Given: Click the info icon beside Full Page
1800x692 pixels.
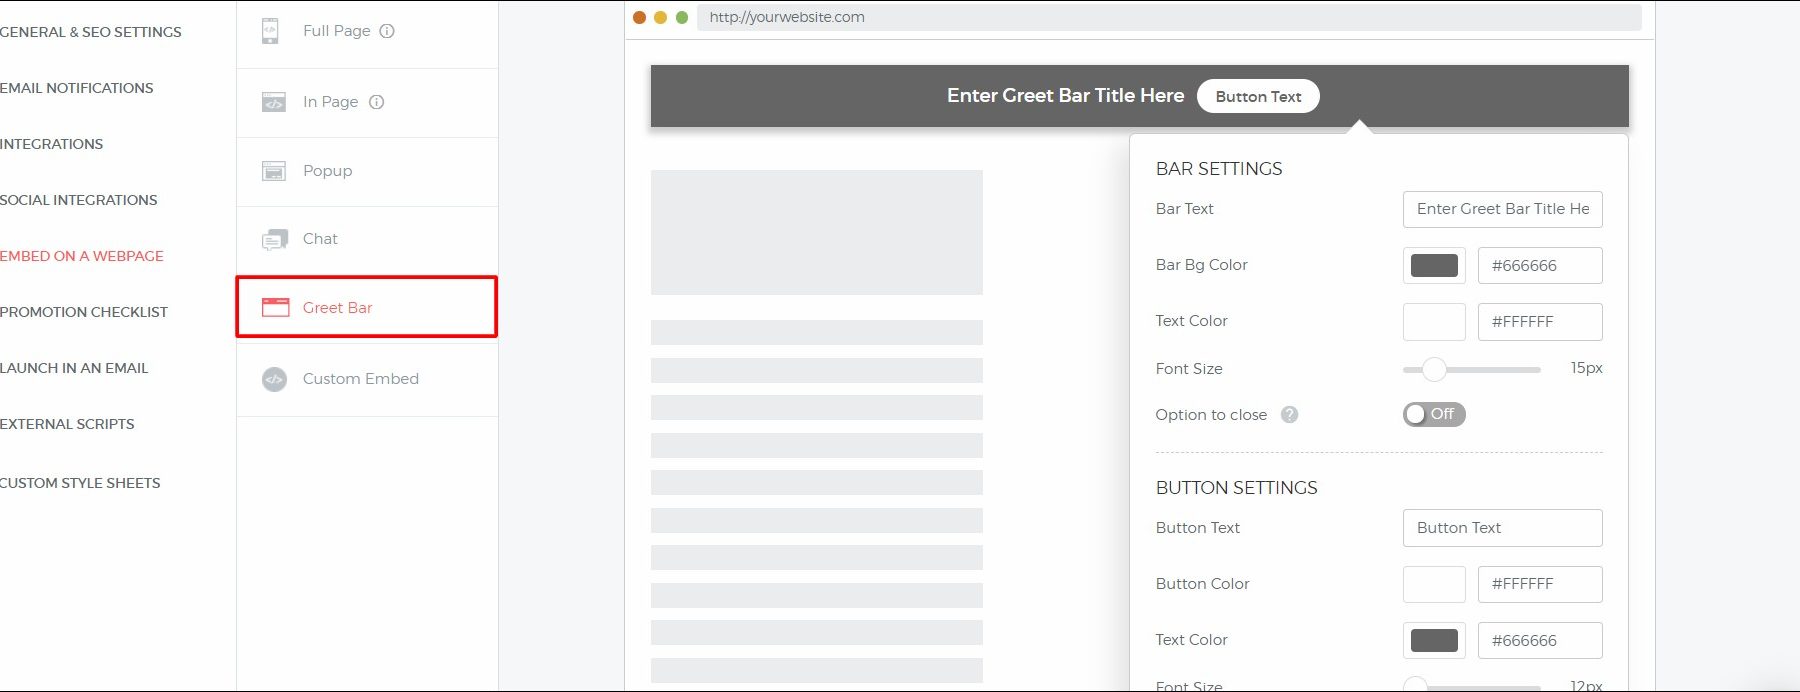Looking at the screenshot, I should click(x=387, y=31).
